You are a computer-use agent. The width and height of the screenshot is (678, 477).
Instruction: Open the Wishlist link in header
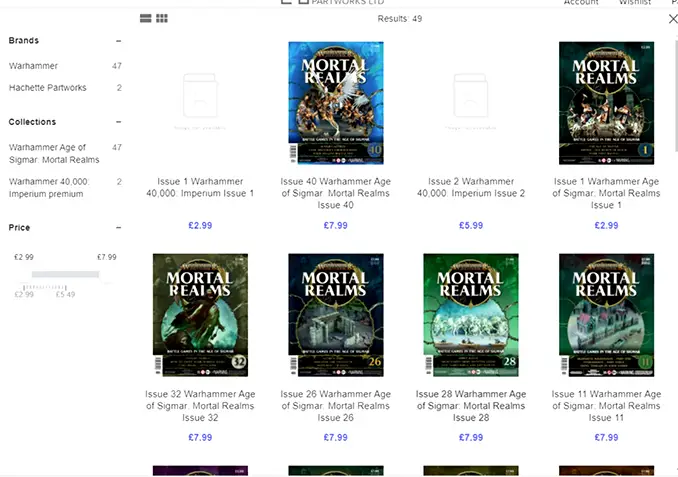tap(635, 3)
